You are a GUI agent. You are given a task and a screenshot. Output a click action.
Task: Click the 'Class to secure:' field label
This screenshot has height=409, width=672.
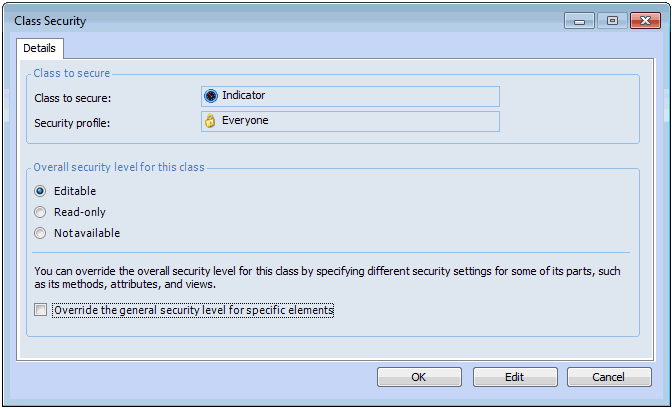(72, 97)
